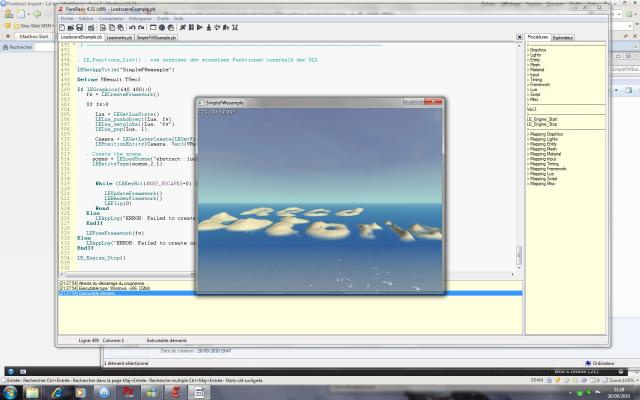Open the Débogueur menu
The image size is (640, 400).
tap(140, 18)
